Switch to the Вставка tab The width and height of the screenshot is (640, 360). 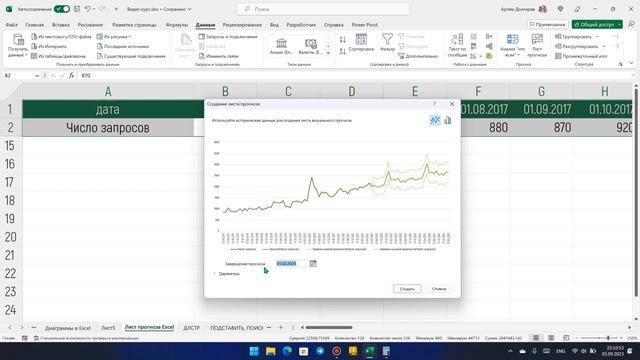point(61,25)
